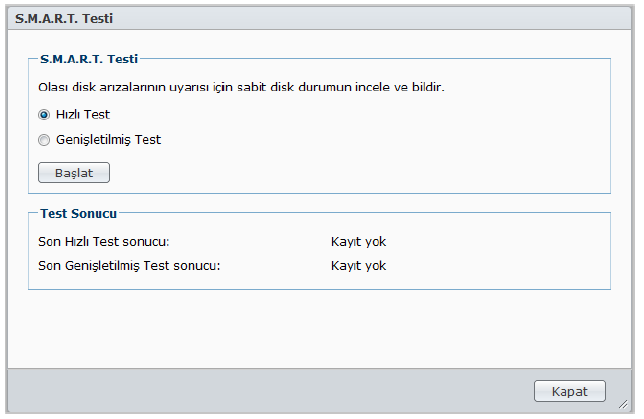The image size is (644, 419).
Task: Click the Son Hızlı Test sonucu label
Action: [103, 241]
